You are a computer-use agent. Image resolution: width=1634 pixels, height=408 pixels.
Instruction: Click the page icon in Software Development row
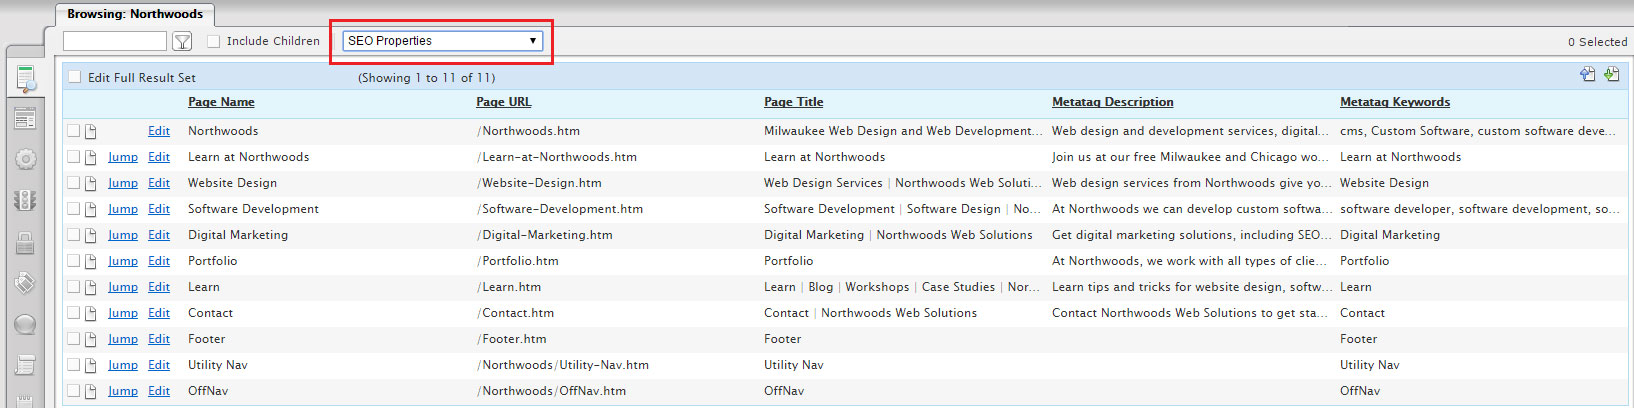(x=90, y=209)
